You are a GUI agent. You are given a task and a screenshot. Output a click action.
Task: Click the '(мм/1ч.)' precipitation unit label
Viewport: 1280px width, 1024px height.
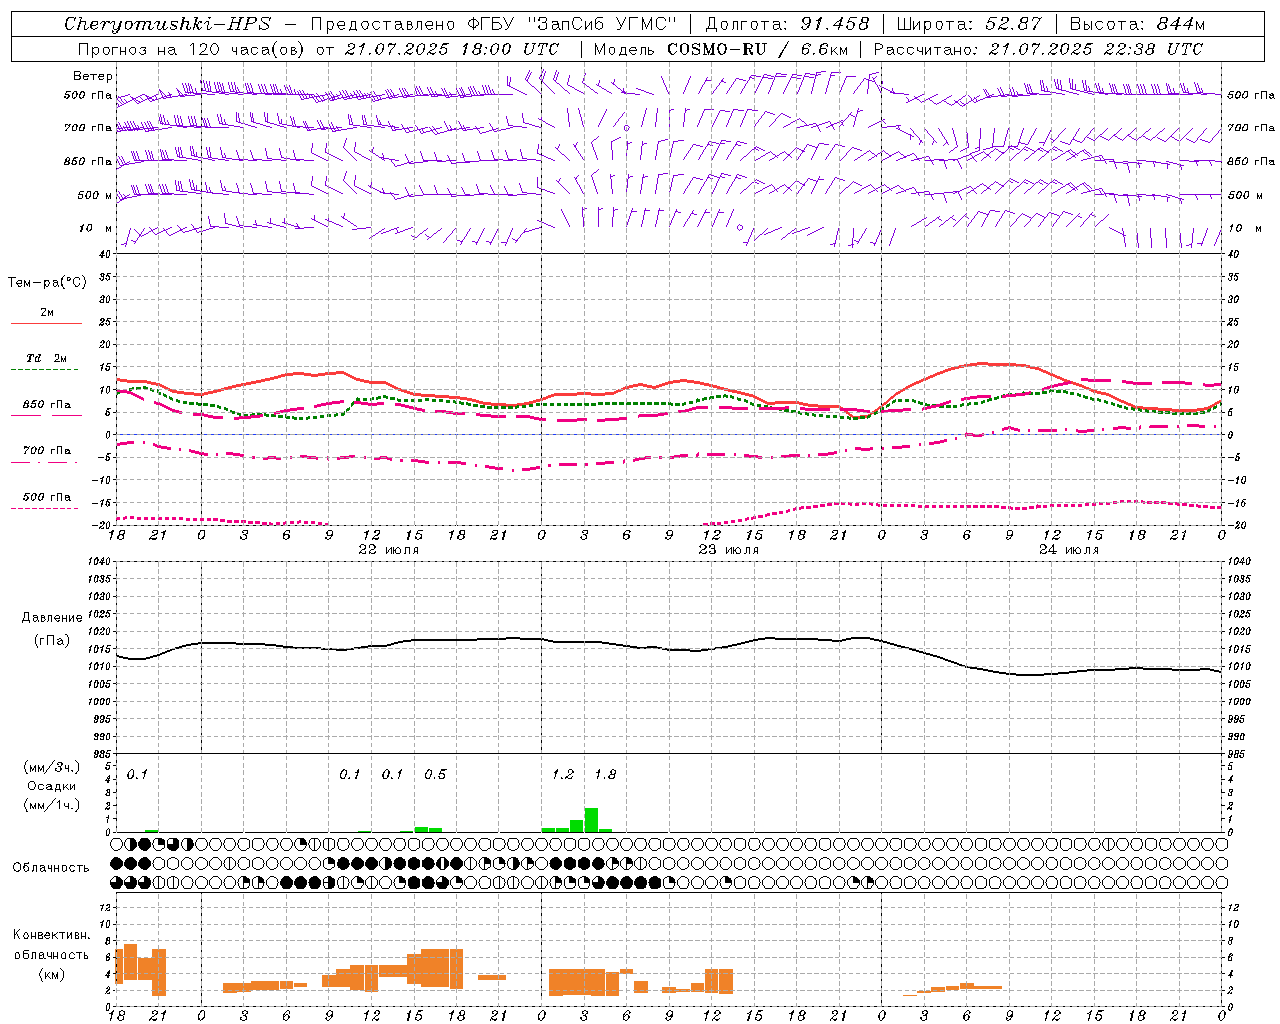[52, 805]
